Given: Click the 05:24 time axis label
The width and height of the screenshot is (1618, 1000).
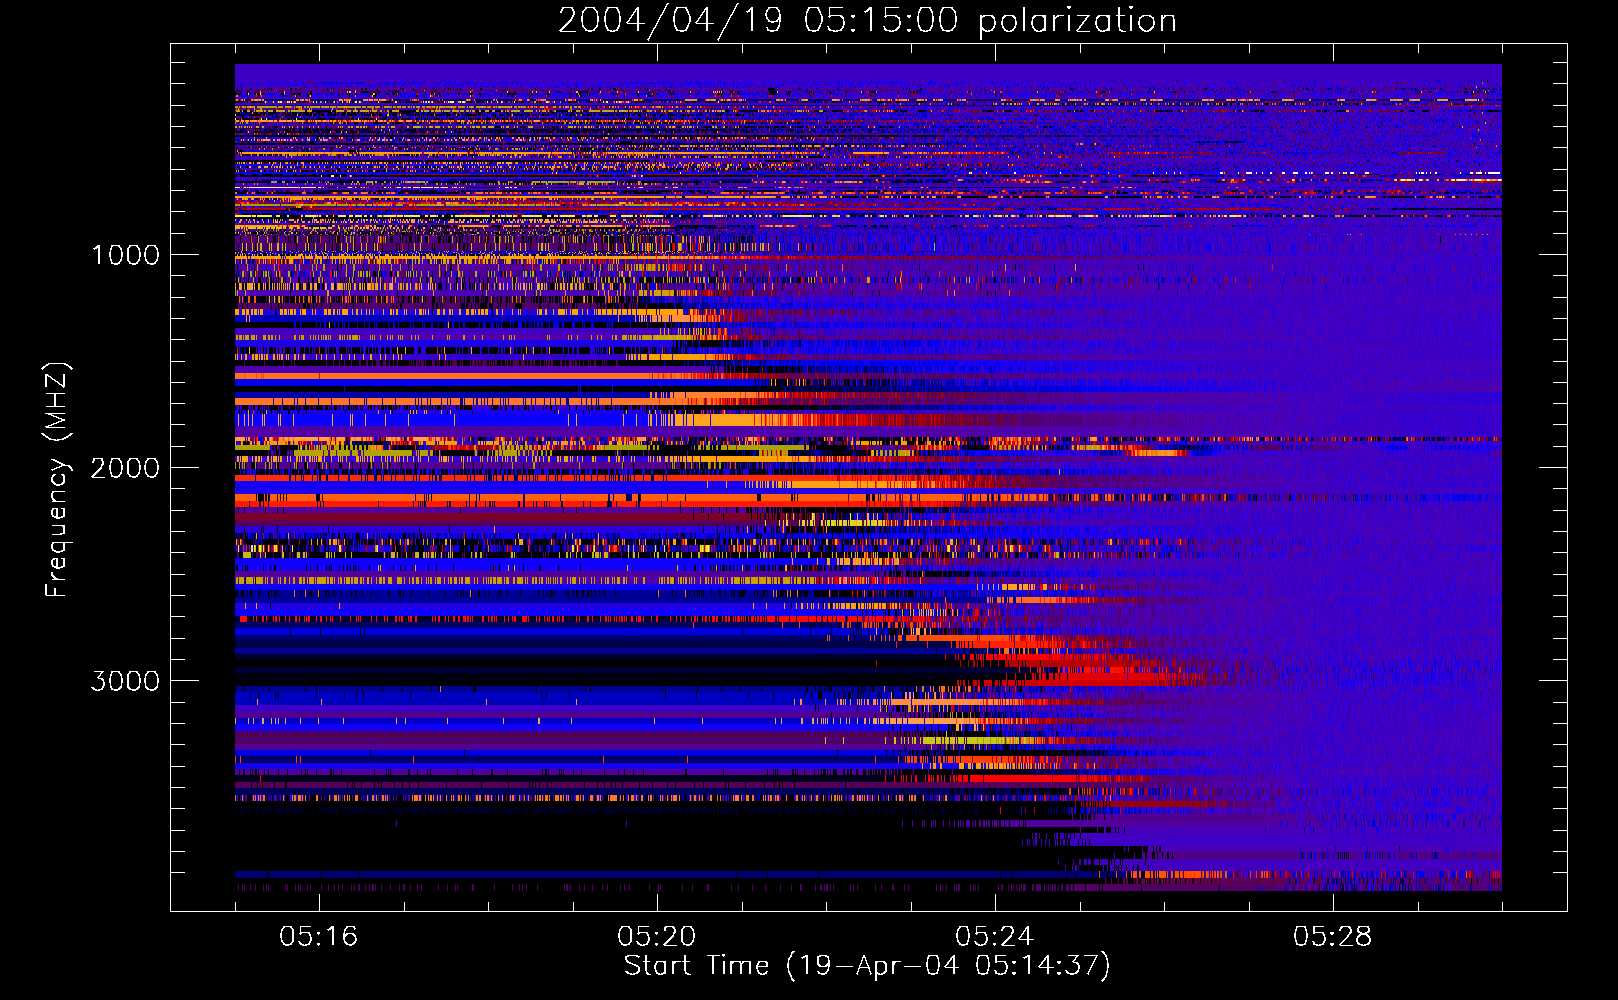Looking at the screenshot, I should coord(995,936).
